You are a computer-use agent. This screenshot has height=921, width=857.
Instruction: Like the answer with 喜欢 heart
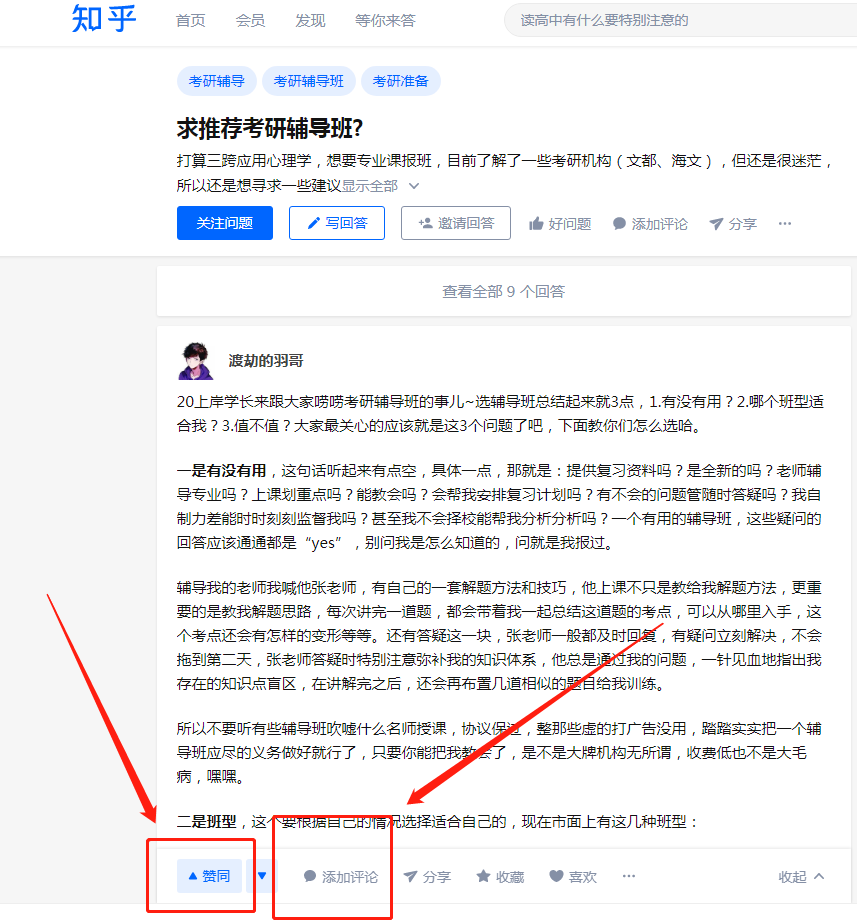(x=573, y=877)
